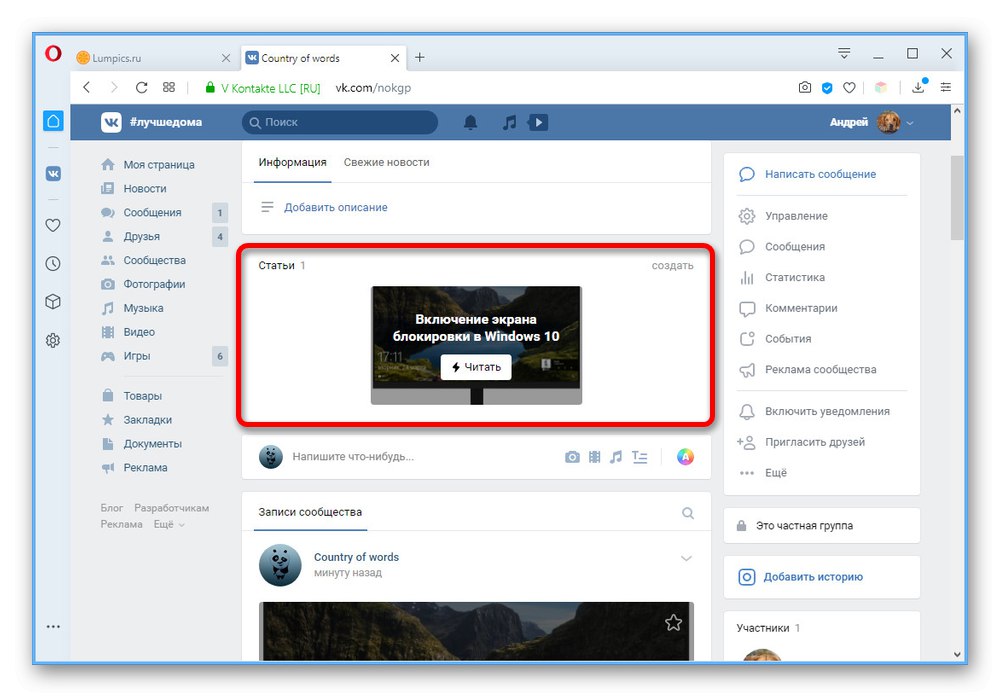Open community Управление settings
The height and width of the screenshot is (697, 1000).
pos(796,216)
